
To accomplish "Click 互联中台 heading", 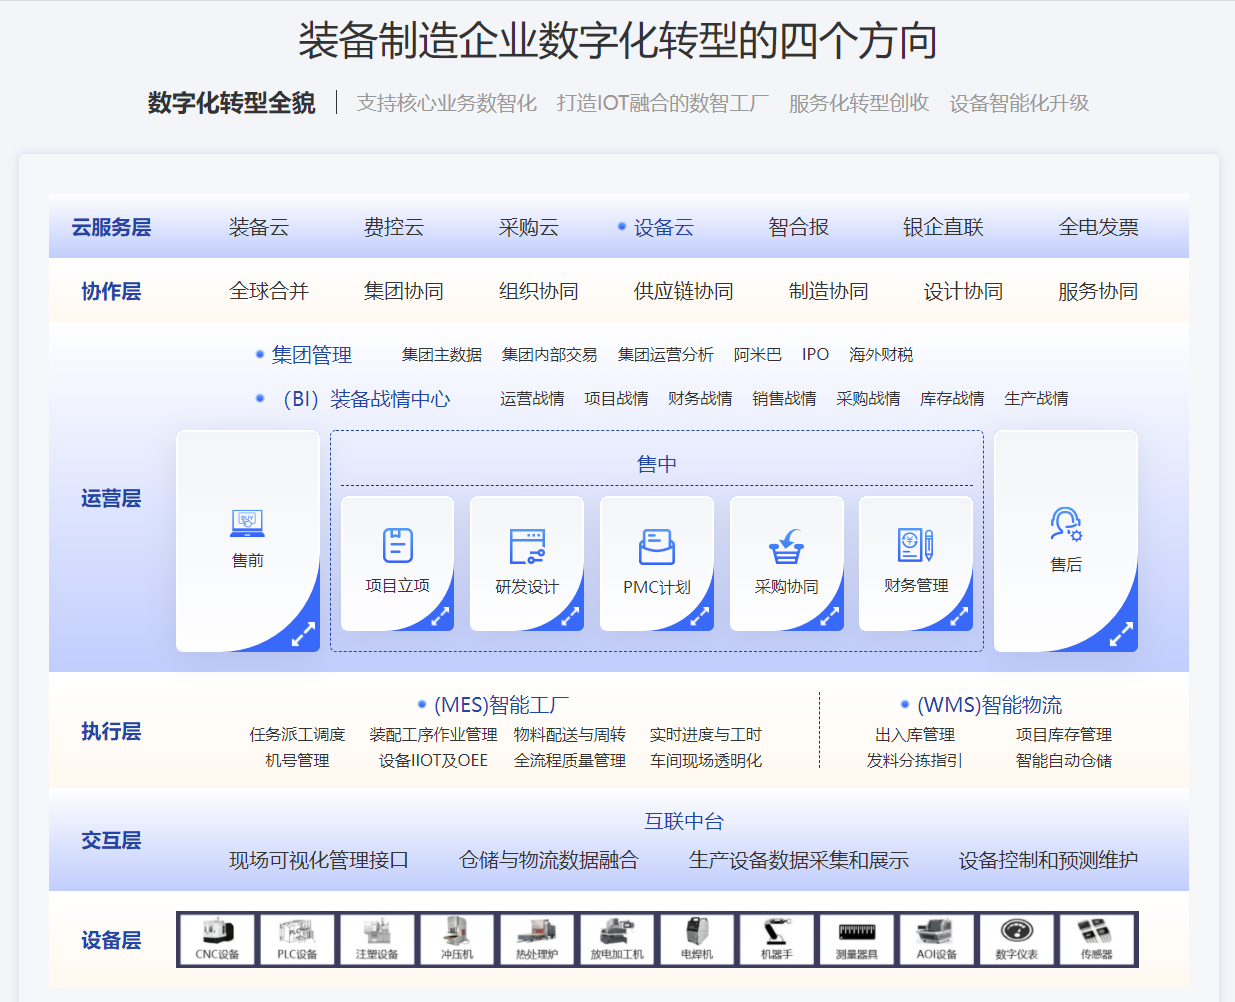I will tap(684, 822).
